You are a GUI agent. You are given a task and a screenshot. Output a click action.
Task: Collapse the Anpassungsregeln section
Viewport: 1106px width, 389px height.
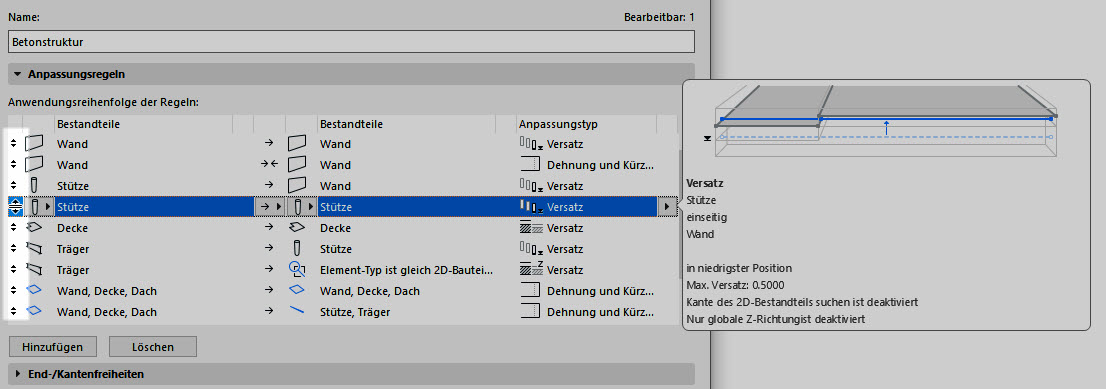18,74
